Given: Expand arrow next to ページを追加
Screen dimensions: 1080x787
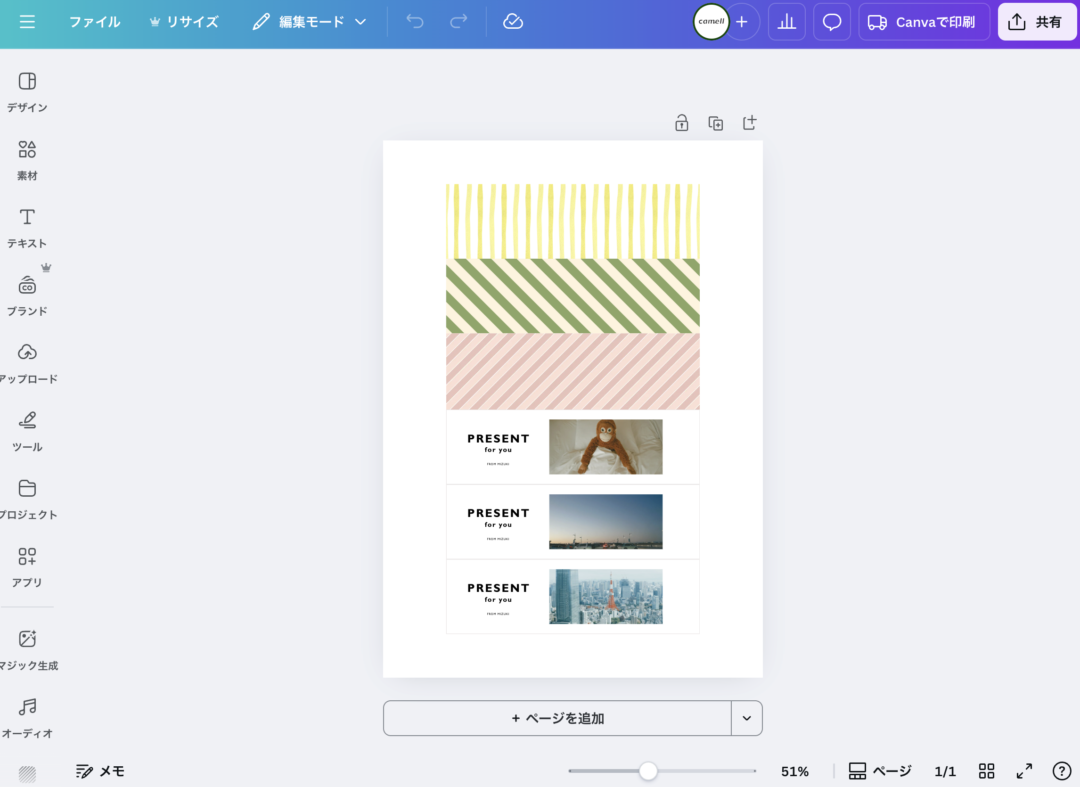Looking at the screenshot, I should coord(747,718).
